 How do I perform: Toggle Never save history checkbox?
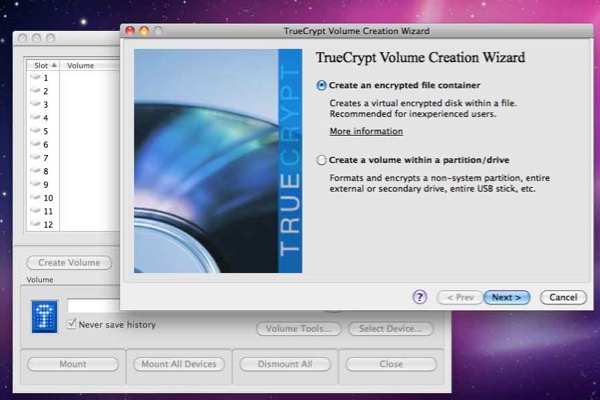click(x=71, y=324)
